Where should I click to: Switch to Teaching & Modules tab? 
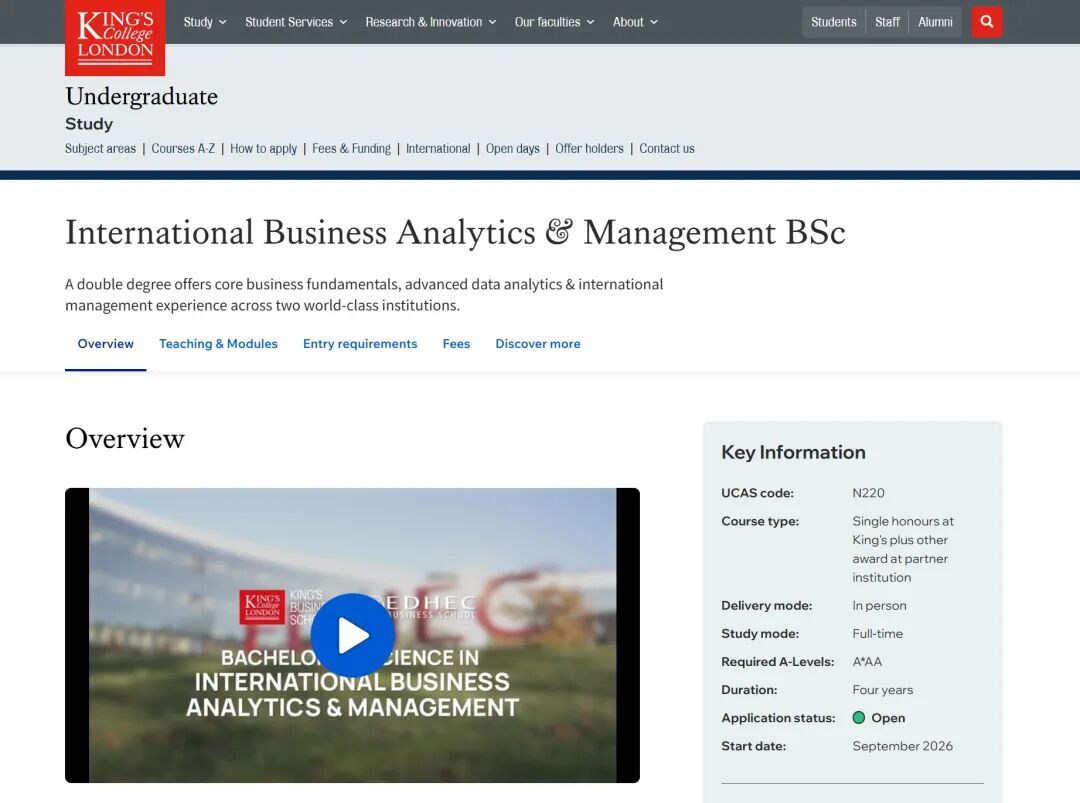pyautogui.click(x=218, y=344)
